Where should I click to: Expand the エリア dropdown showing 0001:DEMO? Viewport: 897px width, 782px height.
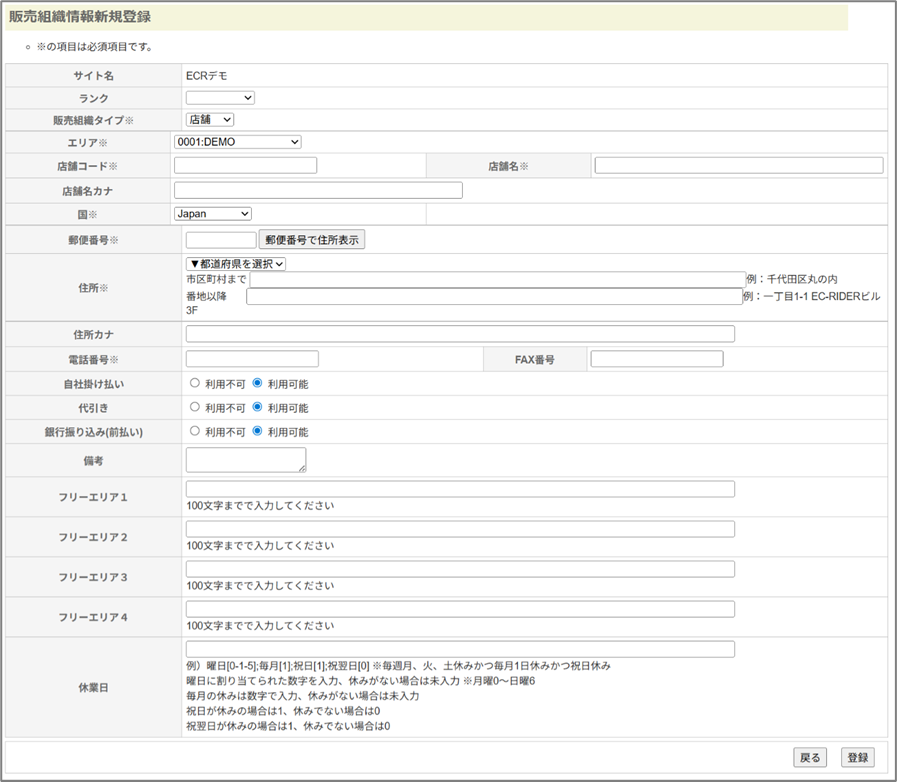[237, 142]
